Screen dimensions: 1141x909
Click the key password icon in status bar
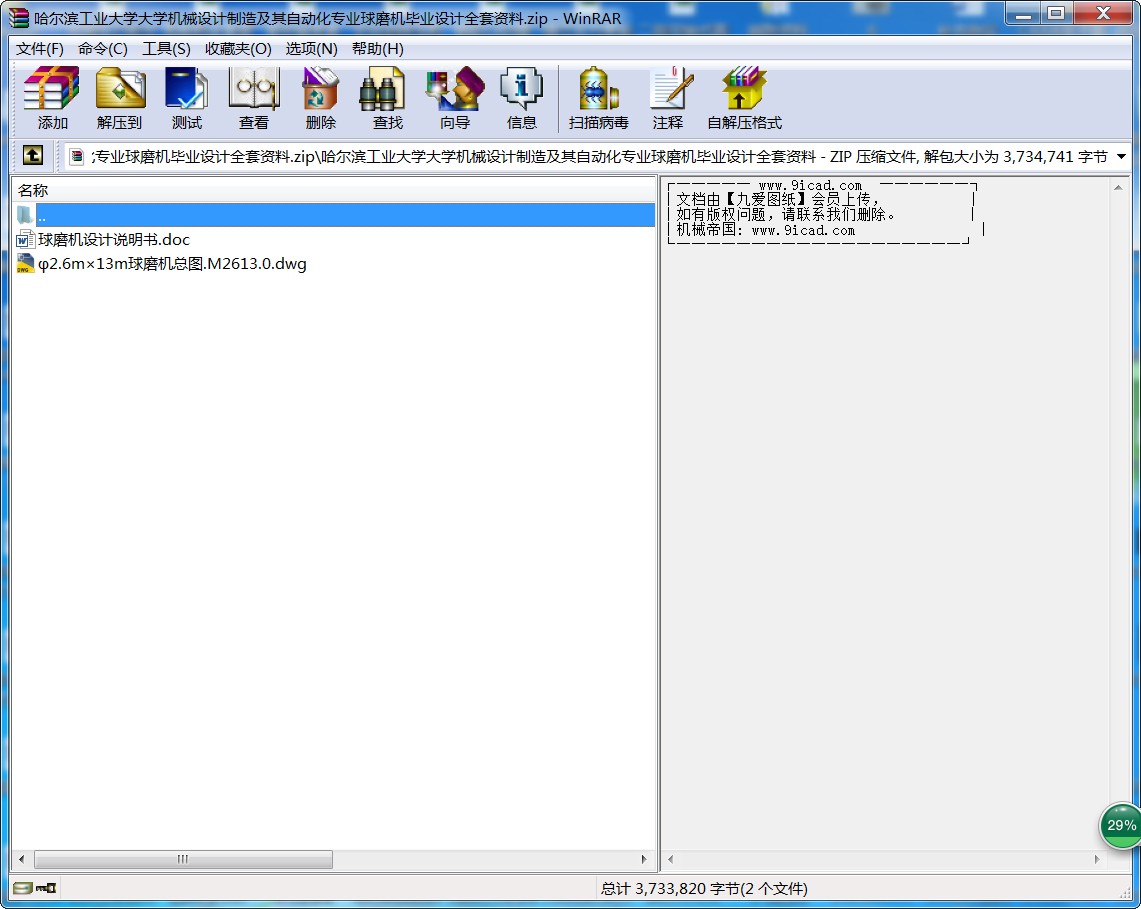tap(47, 888)
